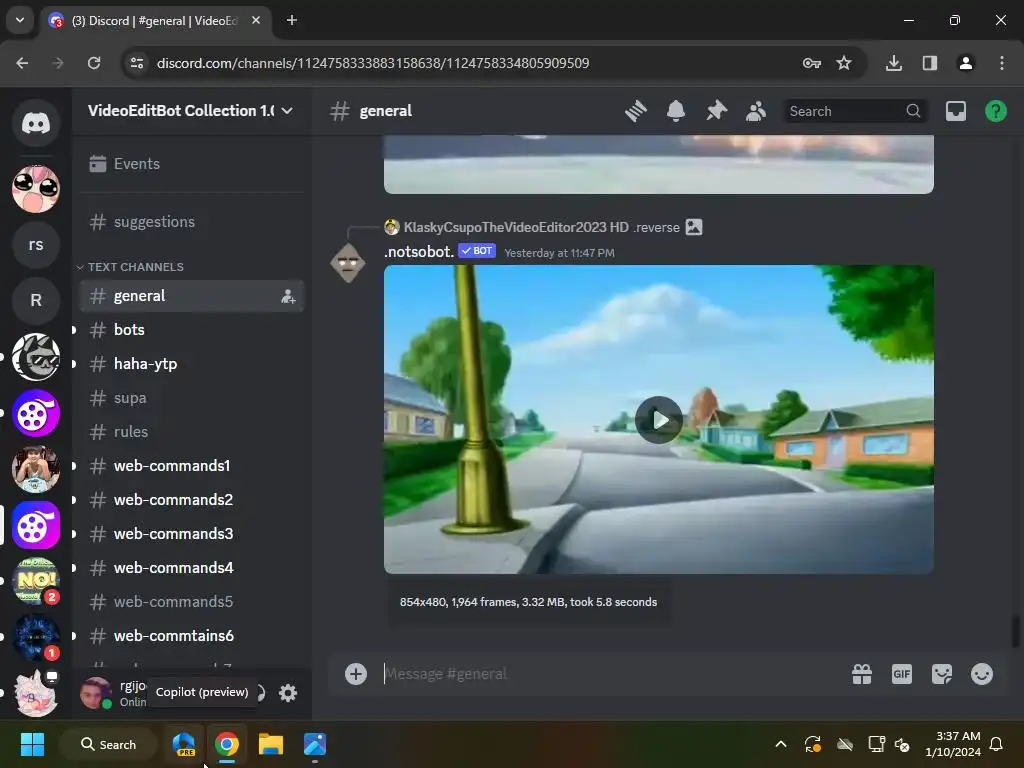Open the Windows Start menu

(x=33, y=744)
